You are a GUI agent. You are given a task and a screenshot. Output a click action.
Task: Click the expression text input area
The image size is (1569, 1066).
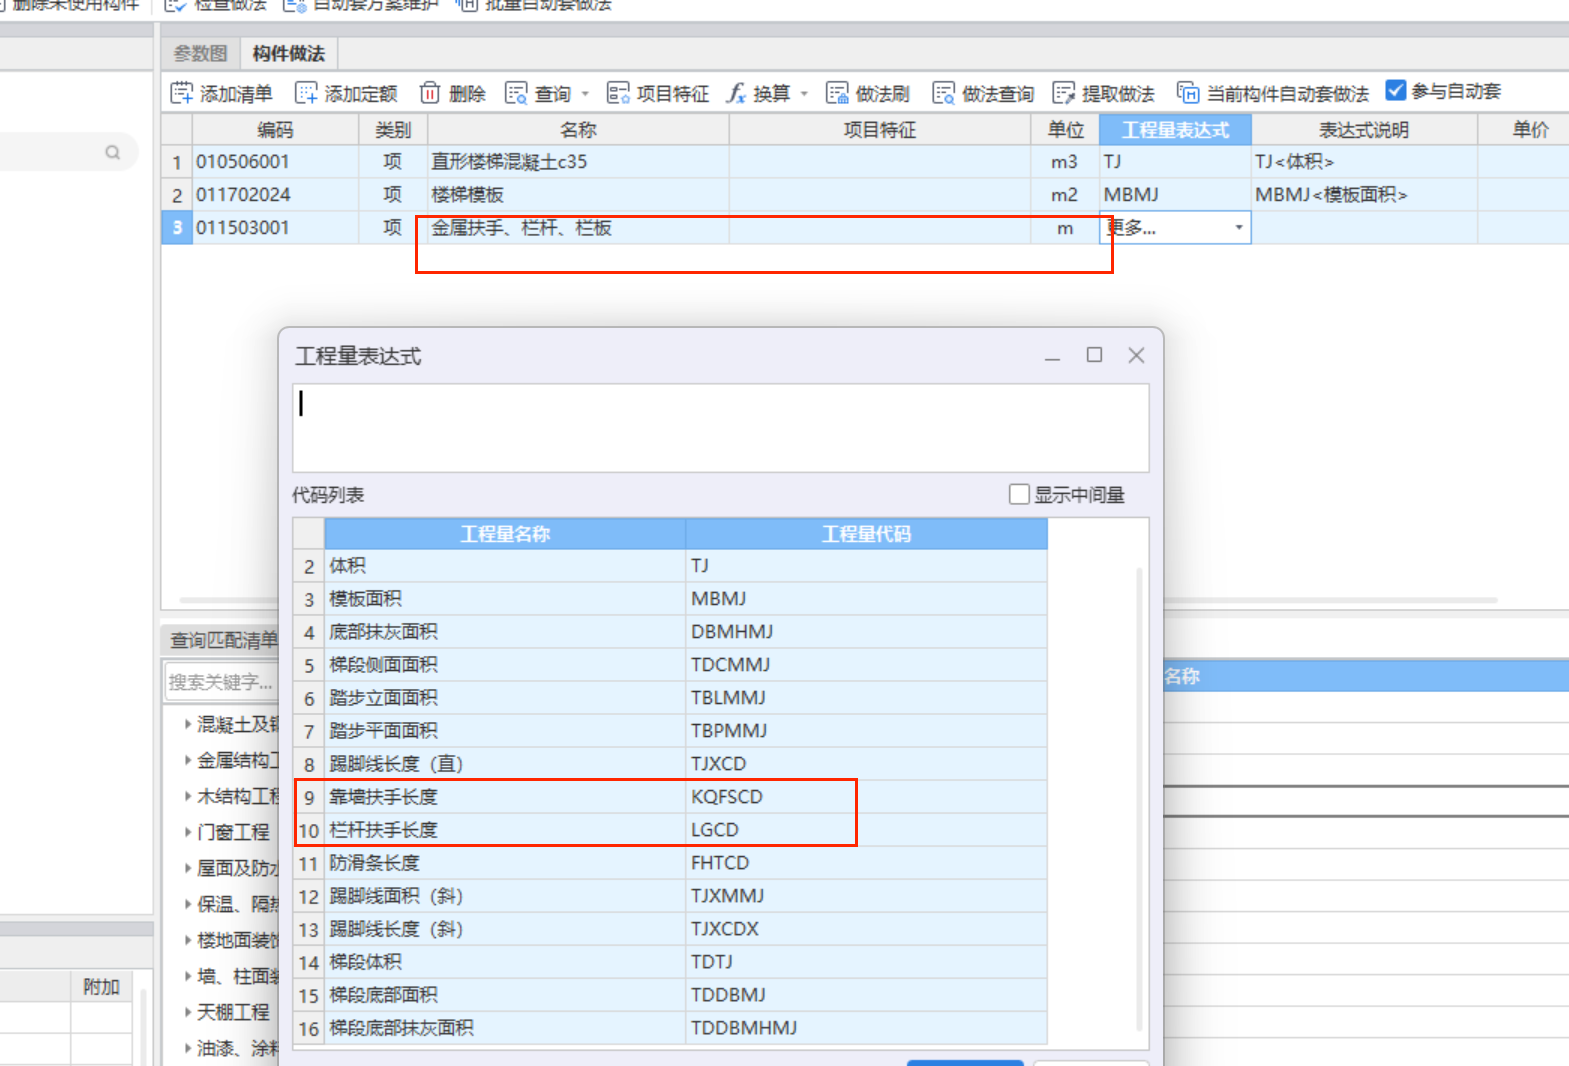click(x=721, y=428)
